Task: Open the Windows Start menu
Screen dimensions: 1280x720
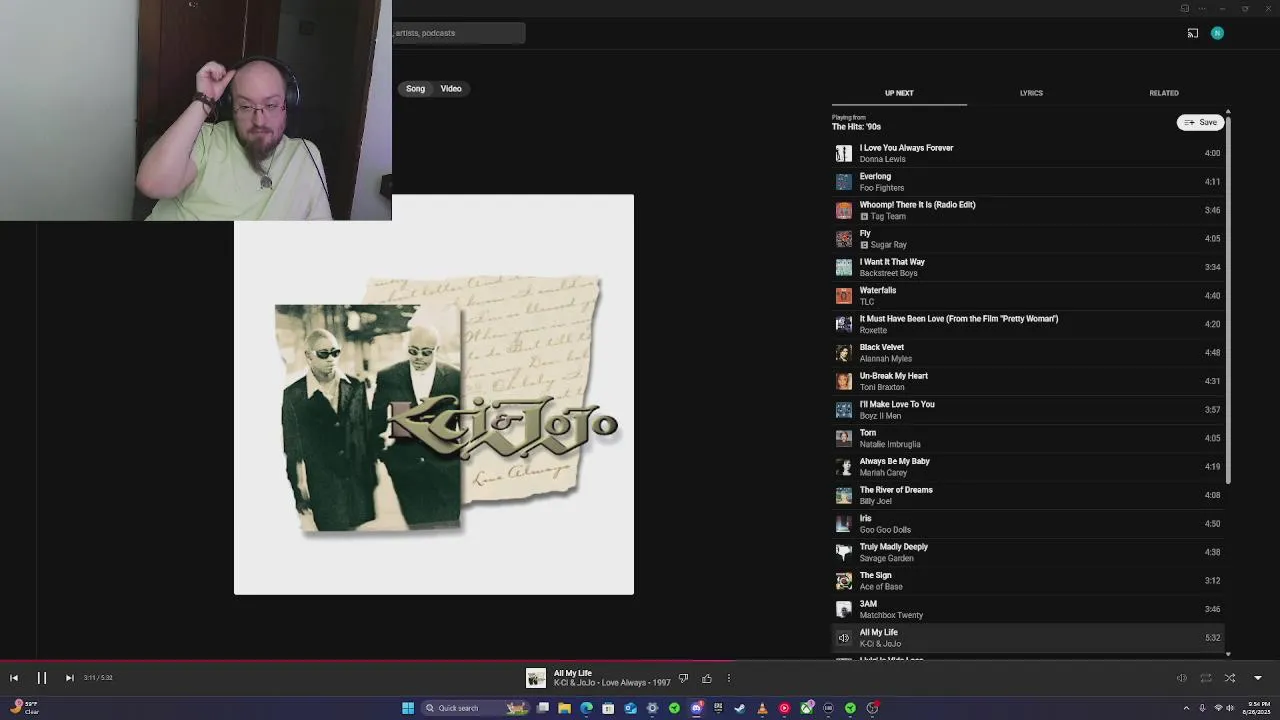Action: (408, 708)
